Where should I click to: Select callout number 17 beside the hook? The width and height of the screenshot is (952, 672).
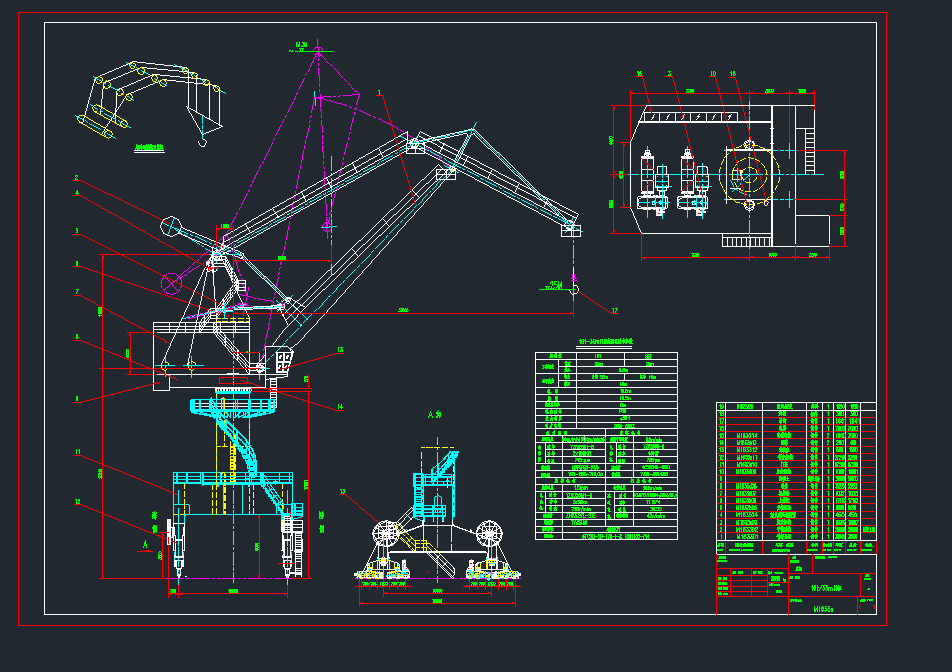[x=614, y=309]
